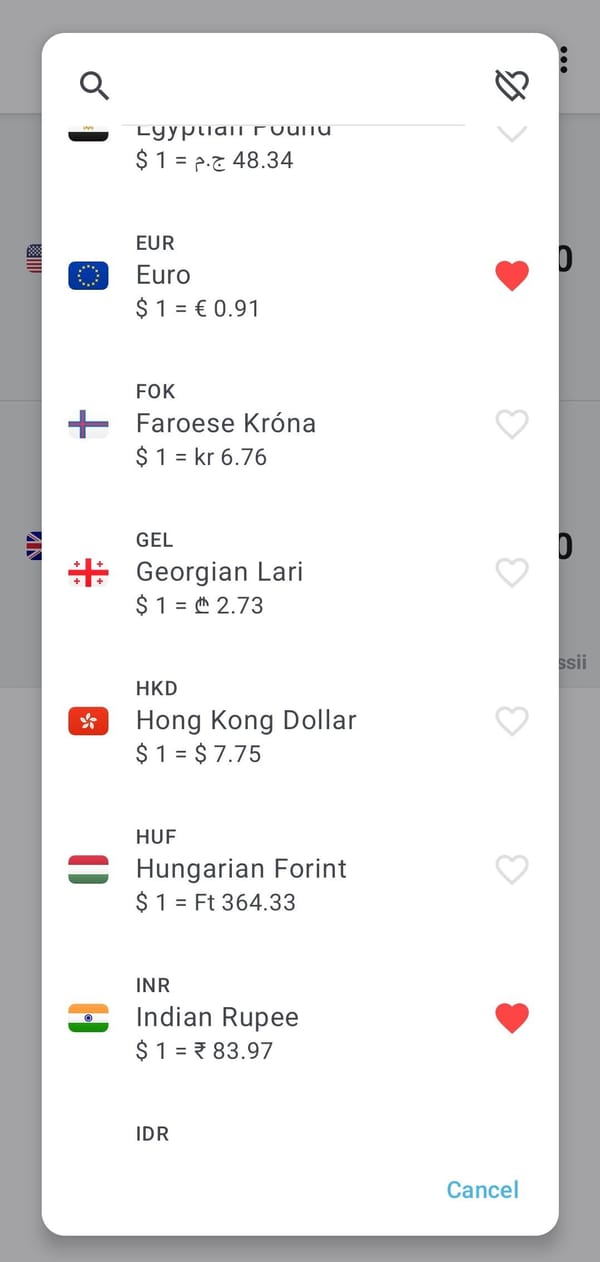Click the Hungarian flag icon

tap(87, 868)
